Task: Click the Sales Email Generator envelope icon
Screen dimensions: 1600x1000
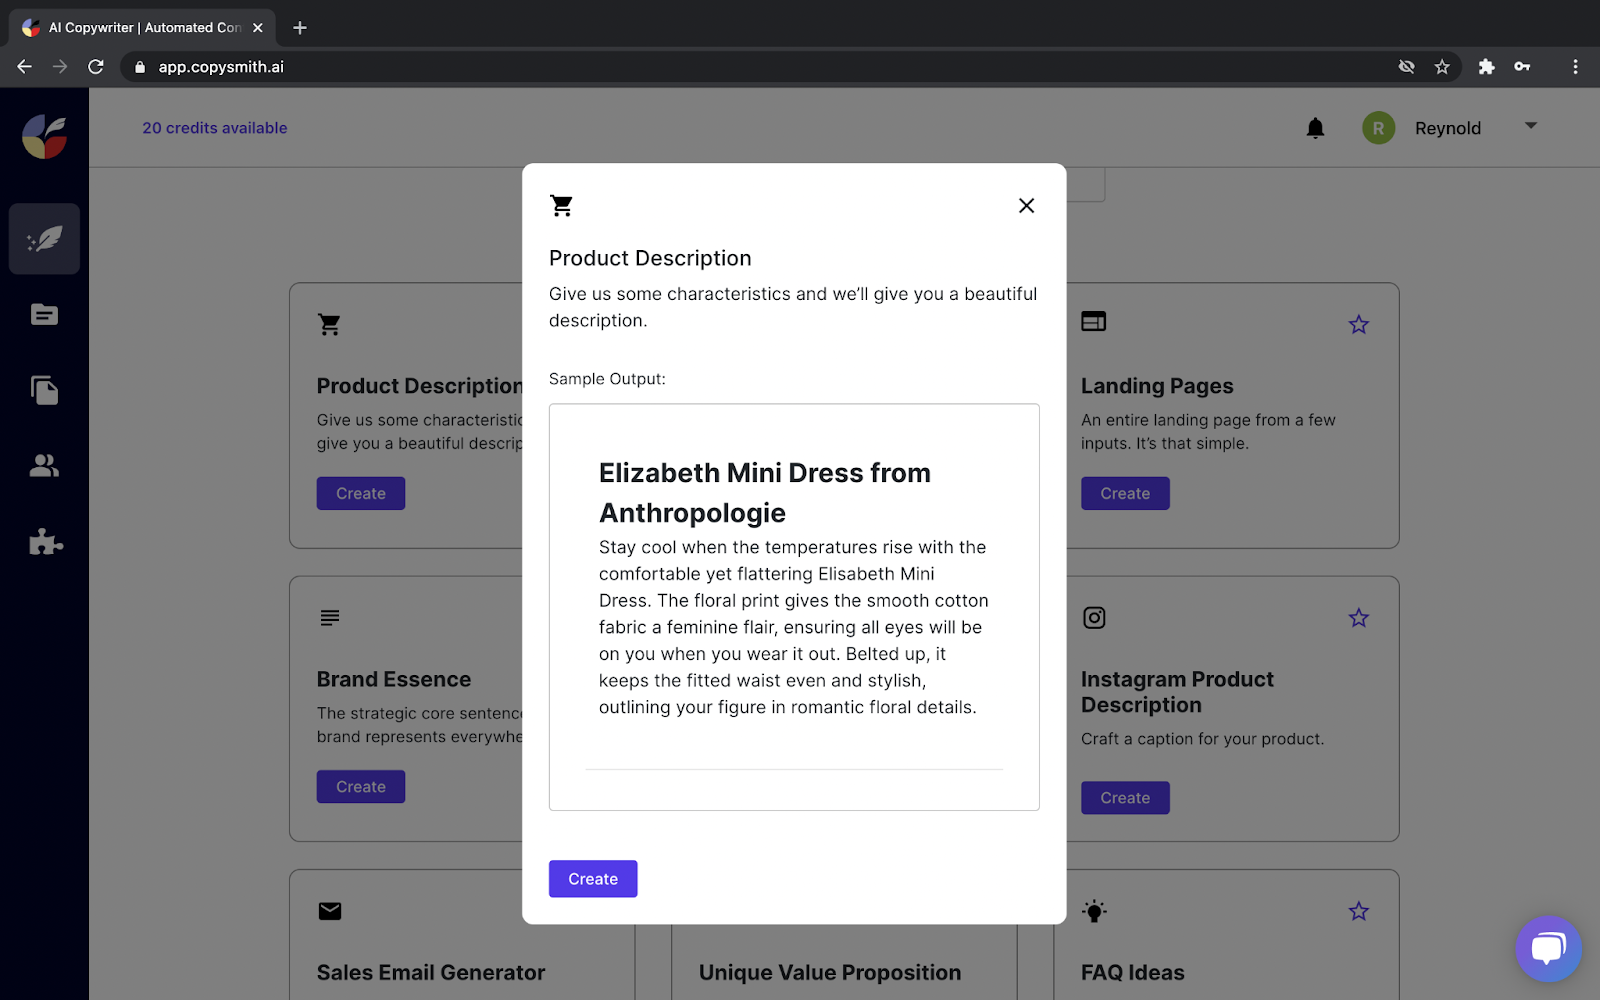Action: pos(330,911)
